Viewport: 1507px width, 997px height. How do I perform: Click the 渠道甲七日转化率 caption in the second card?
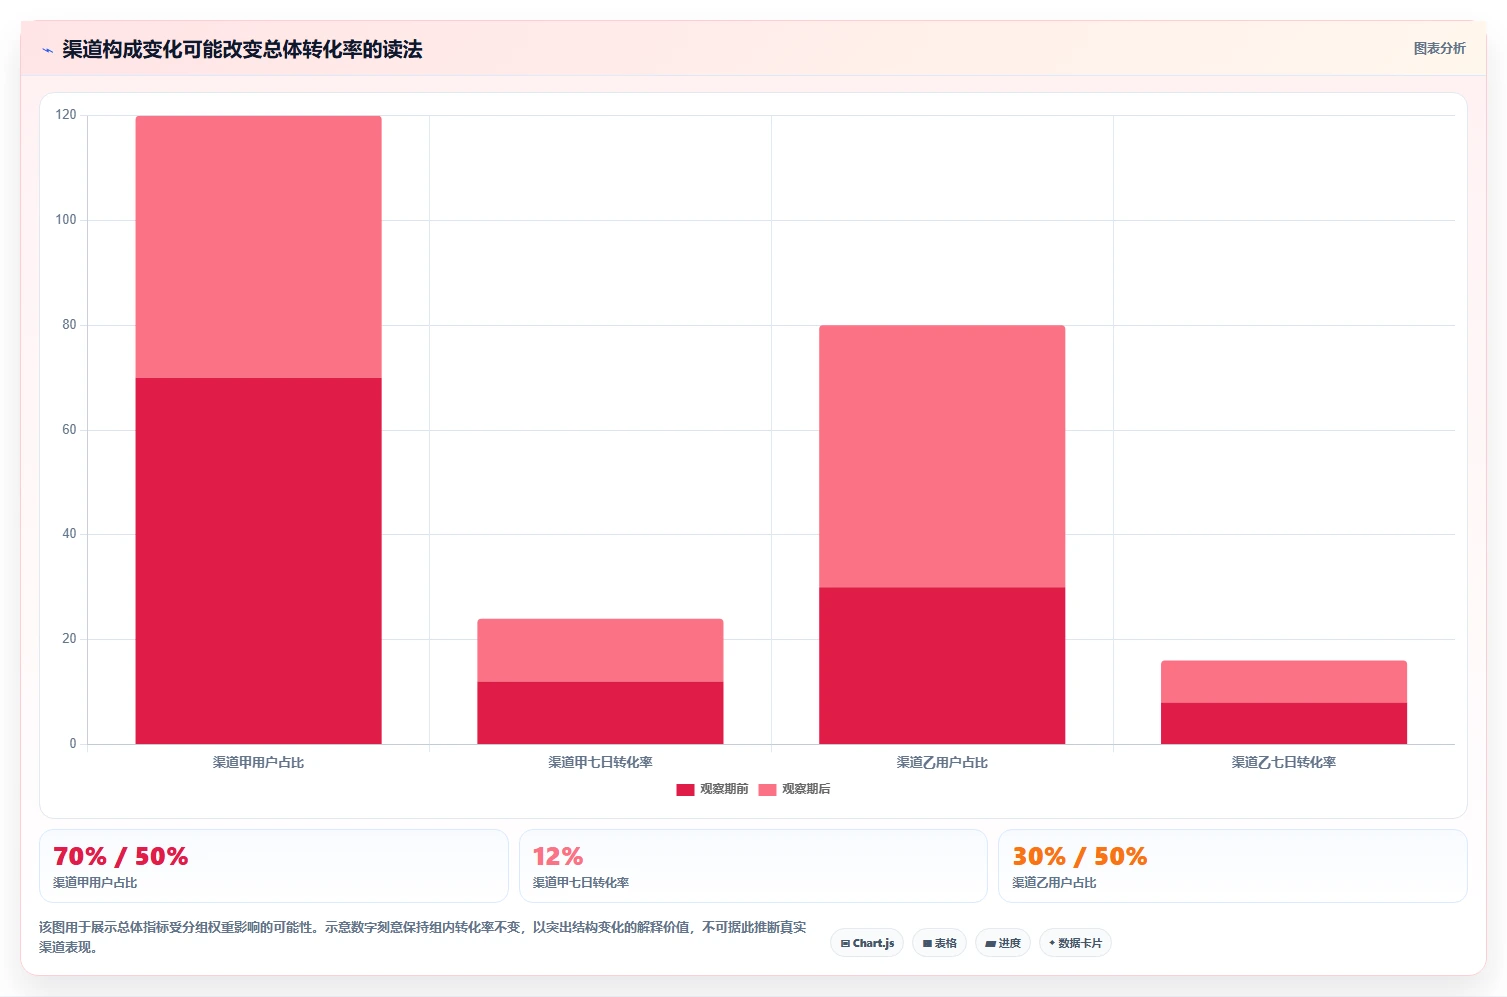pyautogui.click(x=581, y=883)
